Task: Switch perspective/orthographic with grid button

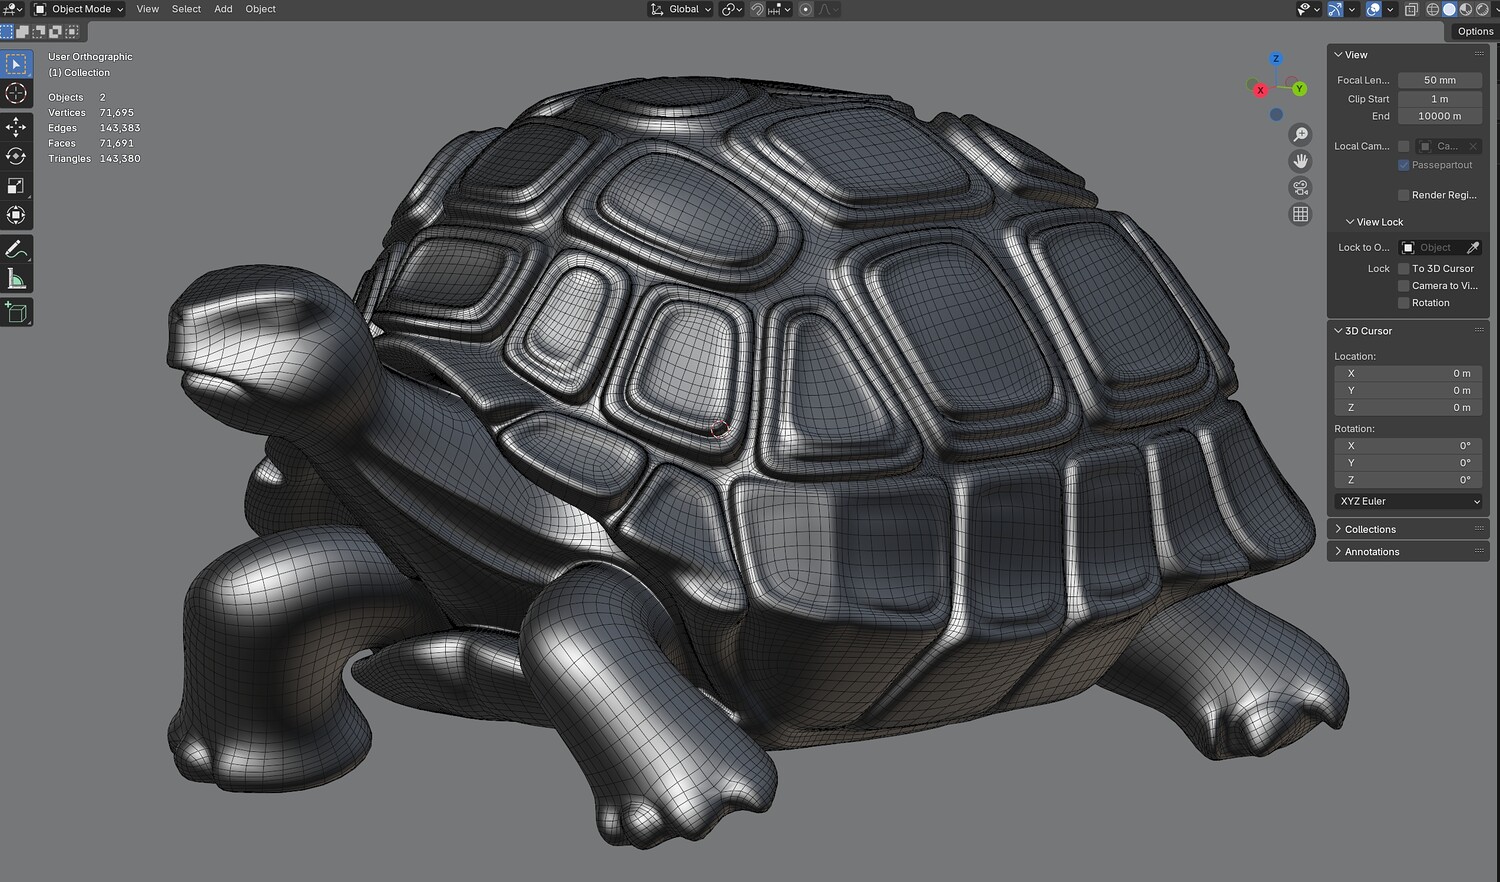Action: pyautogui.click(x=1300, y=214)
